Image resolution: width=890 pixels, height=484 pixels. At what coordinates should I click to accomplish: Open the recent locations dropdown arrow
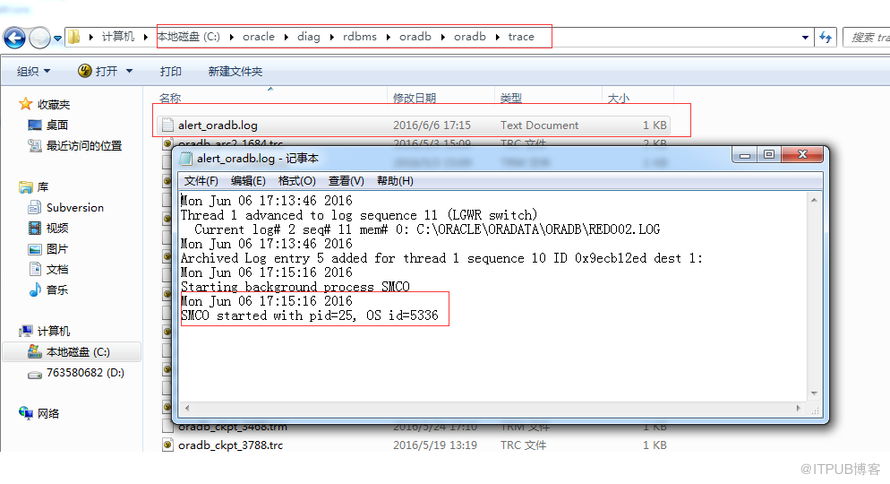pyautogui.click(x=57, y=39)
